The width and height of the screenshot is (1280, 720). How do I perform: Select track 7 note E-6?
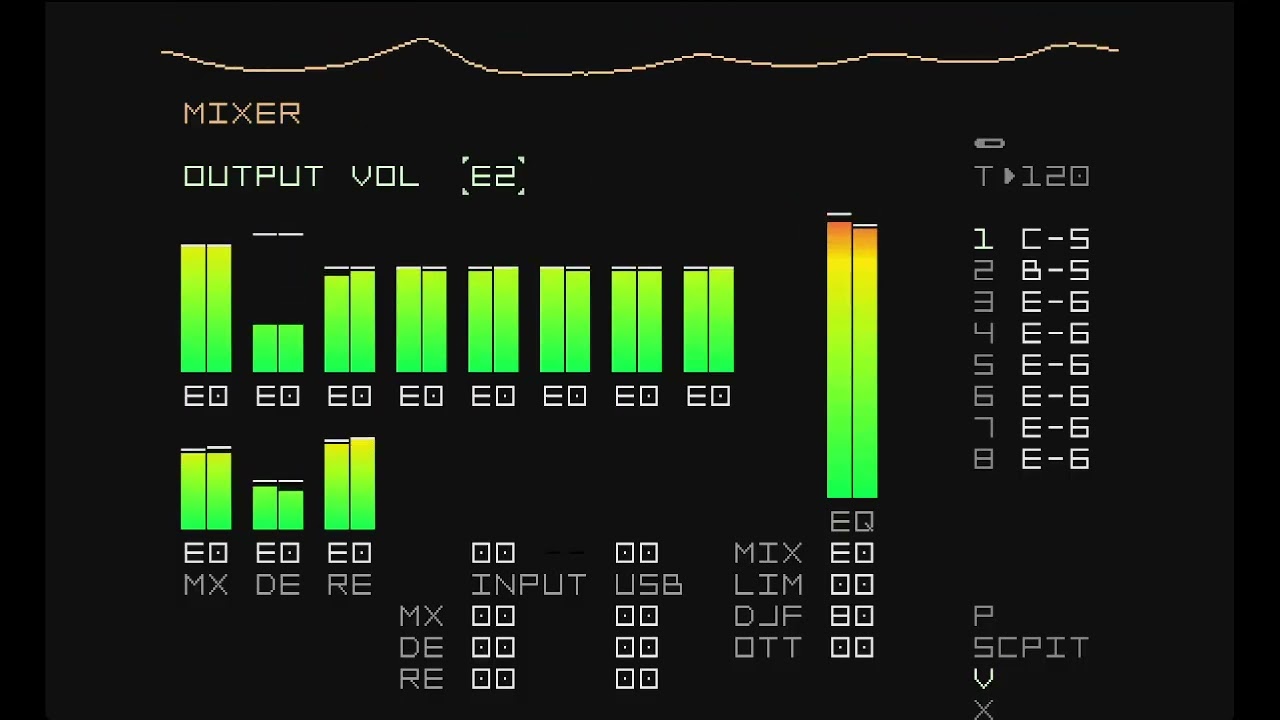(1055, 427)
